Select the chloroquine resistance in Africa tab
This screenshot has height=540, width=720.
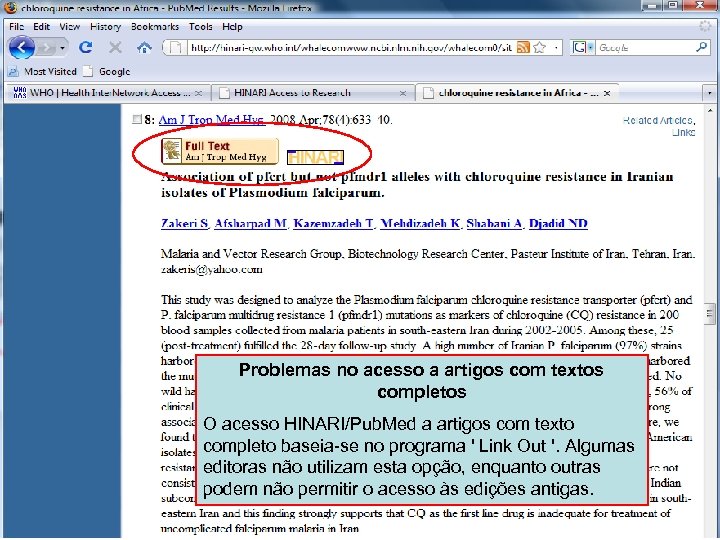tap(517, 92)
